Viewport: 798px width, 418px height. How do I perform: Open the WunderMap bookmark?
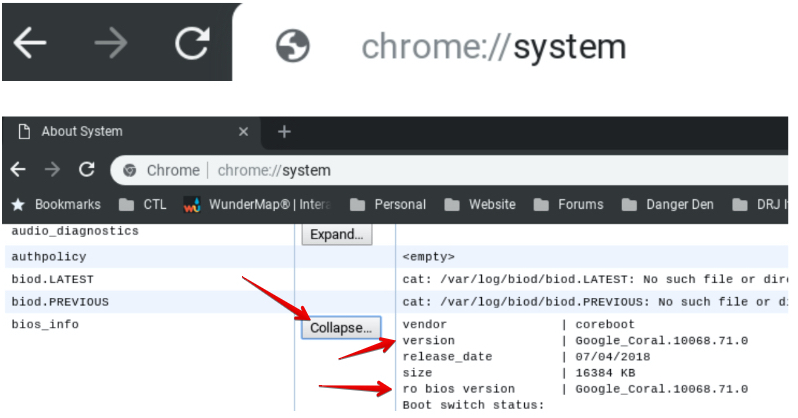[x=257, y=205]
